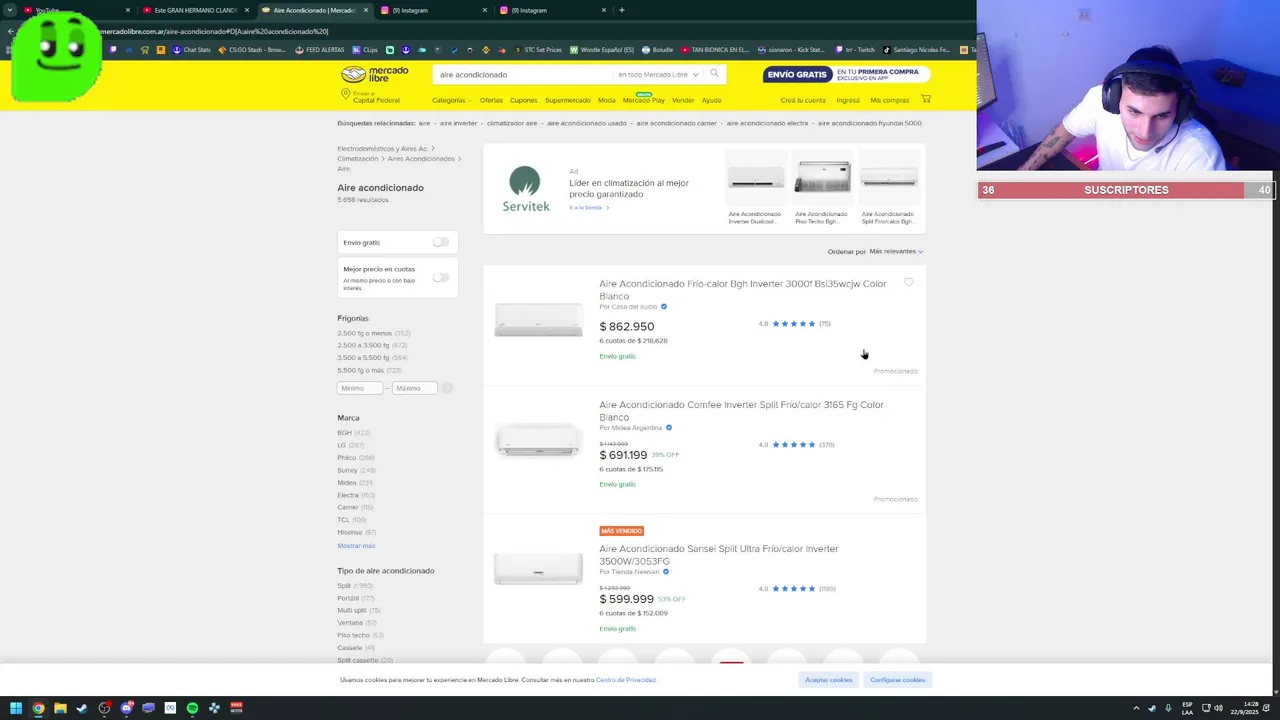Viewport: 1280px width, 720px height.
Task: Click the verified badge next to Midea Argentina
Action: (x=669, y=428)
